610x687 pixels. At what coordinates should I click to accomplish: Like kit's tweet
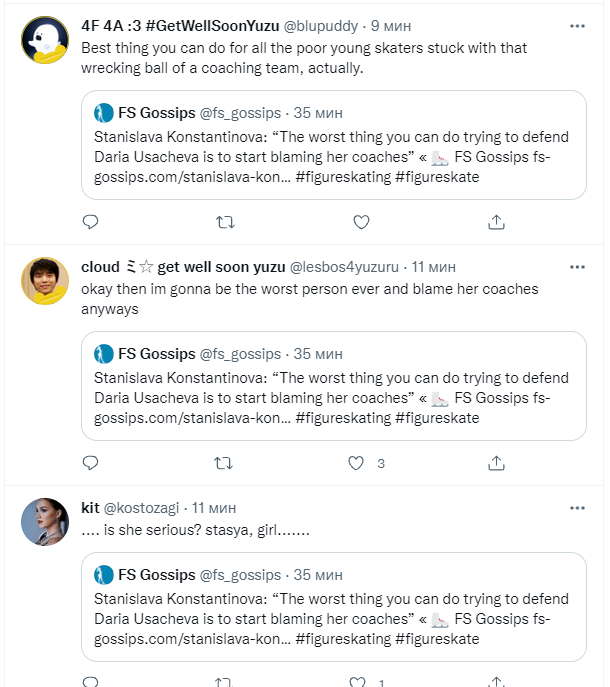356,683
